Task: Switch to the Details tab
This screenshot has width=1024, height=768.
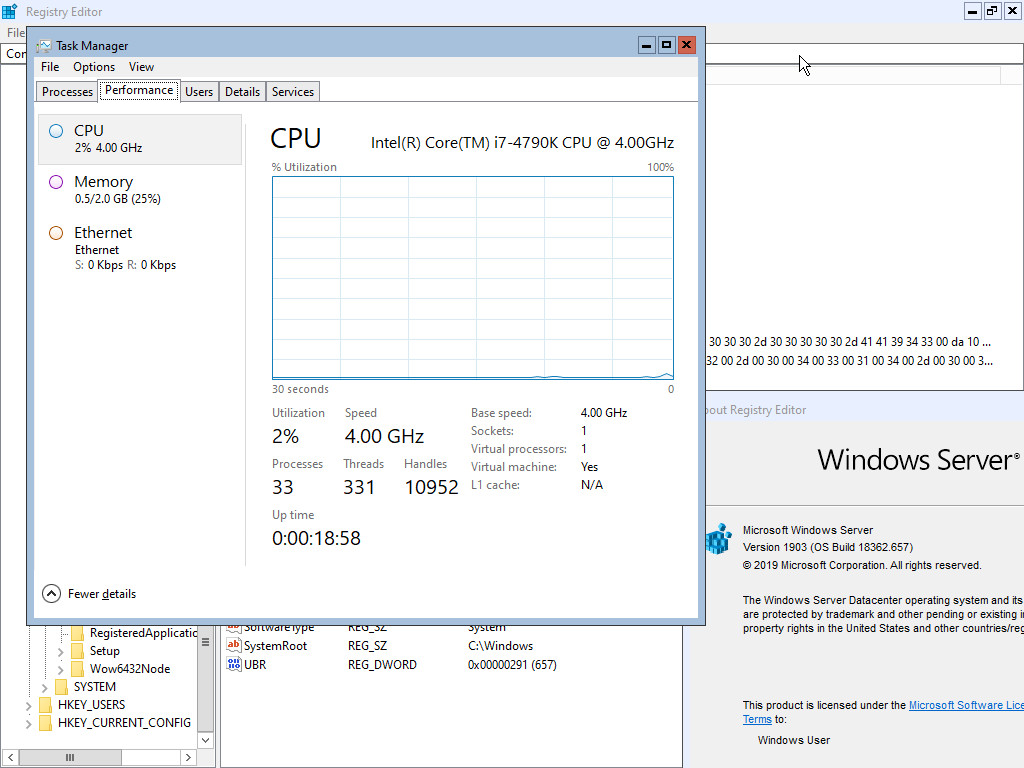Action: tap(242, 91)
